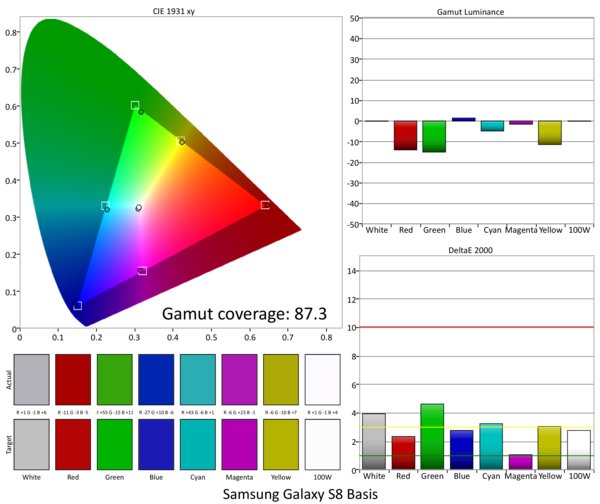Click the 'R-6 G-10 B+7' value under Yellow swatch
Image resolution: width=600 pixels, height=504 pixels.
pos(281,412)
